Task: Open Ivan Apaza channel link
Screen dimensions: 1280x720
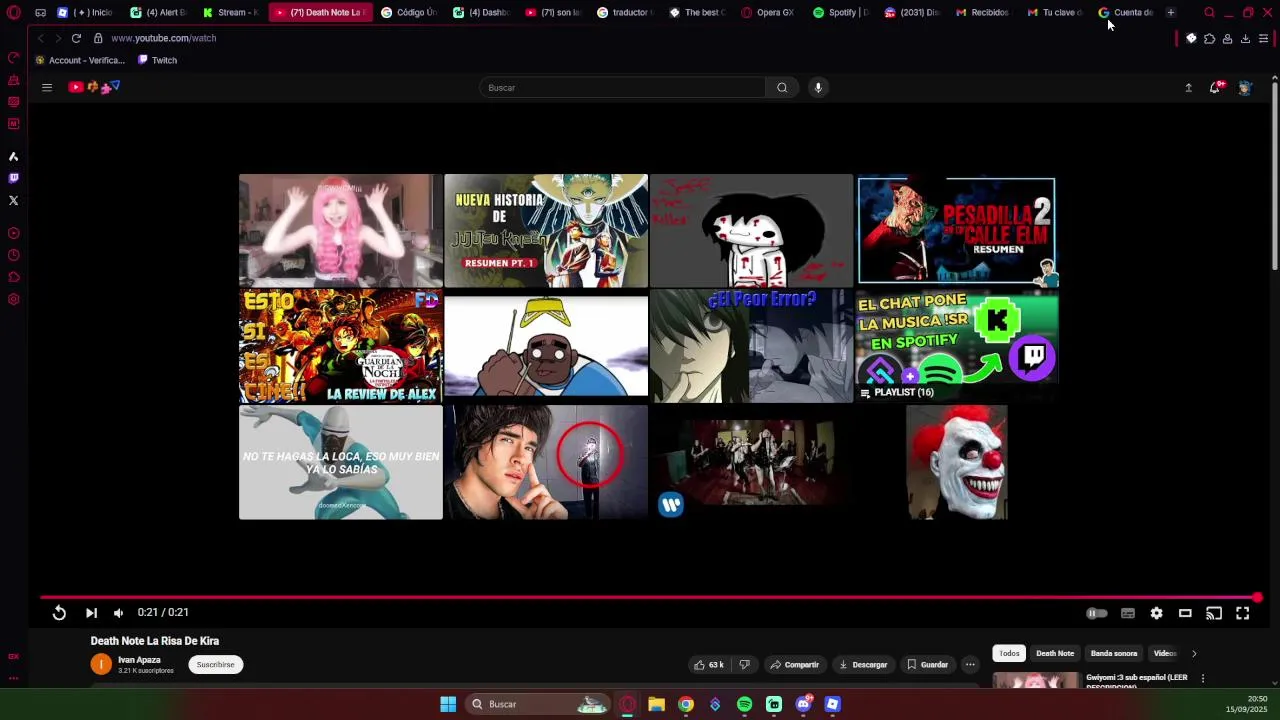Action: pyautogui.click(x=139, y=660)
